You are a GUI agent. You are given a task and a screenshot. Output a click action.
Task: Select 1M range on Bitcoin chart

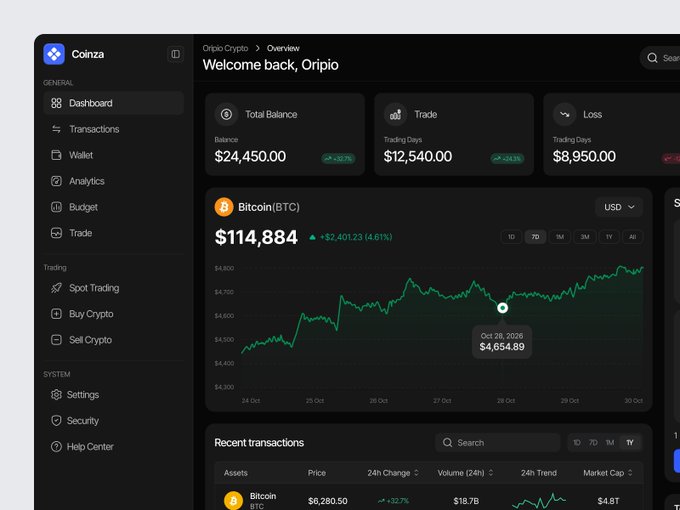pyautogui.click(x=560, y=237)
